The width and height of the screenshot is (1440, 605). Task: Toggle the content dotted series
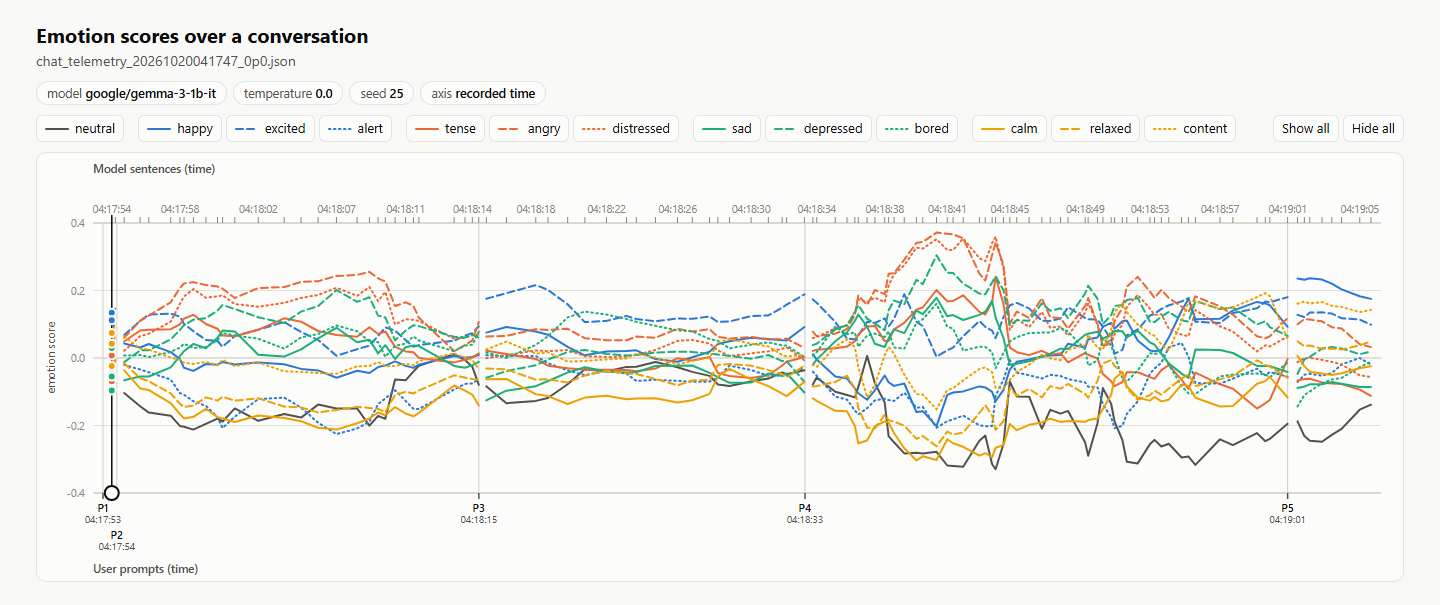tap(1190, 128)
